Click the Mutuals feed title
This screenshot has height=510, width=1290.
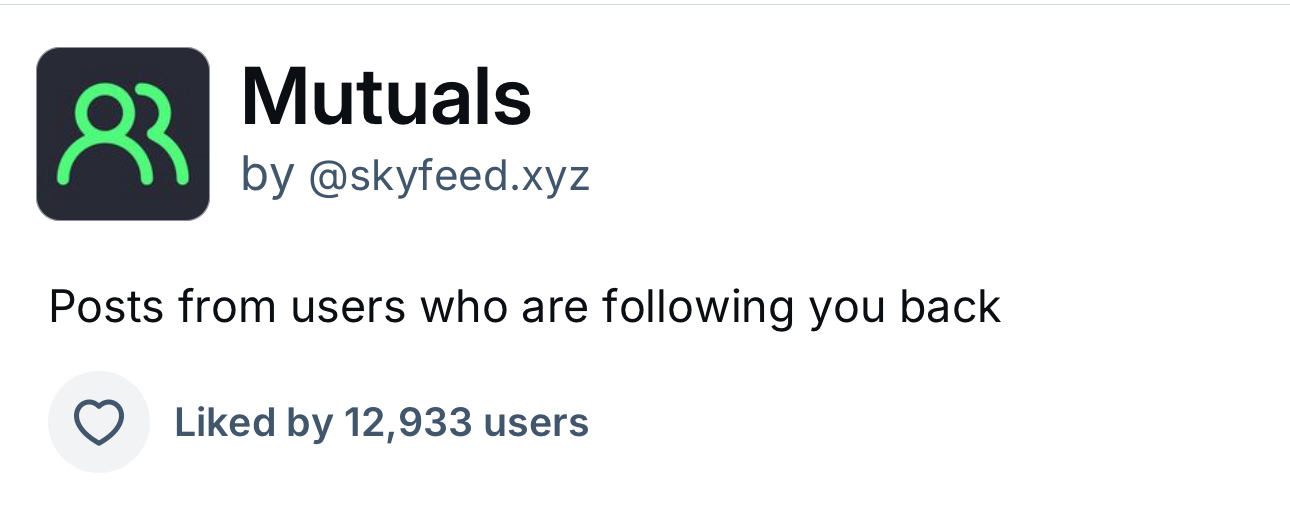[386, 97]
